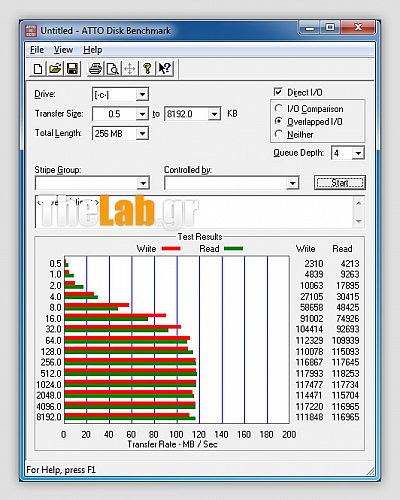Click the 64.0 transfer size row label

tap(53, 341)
